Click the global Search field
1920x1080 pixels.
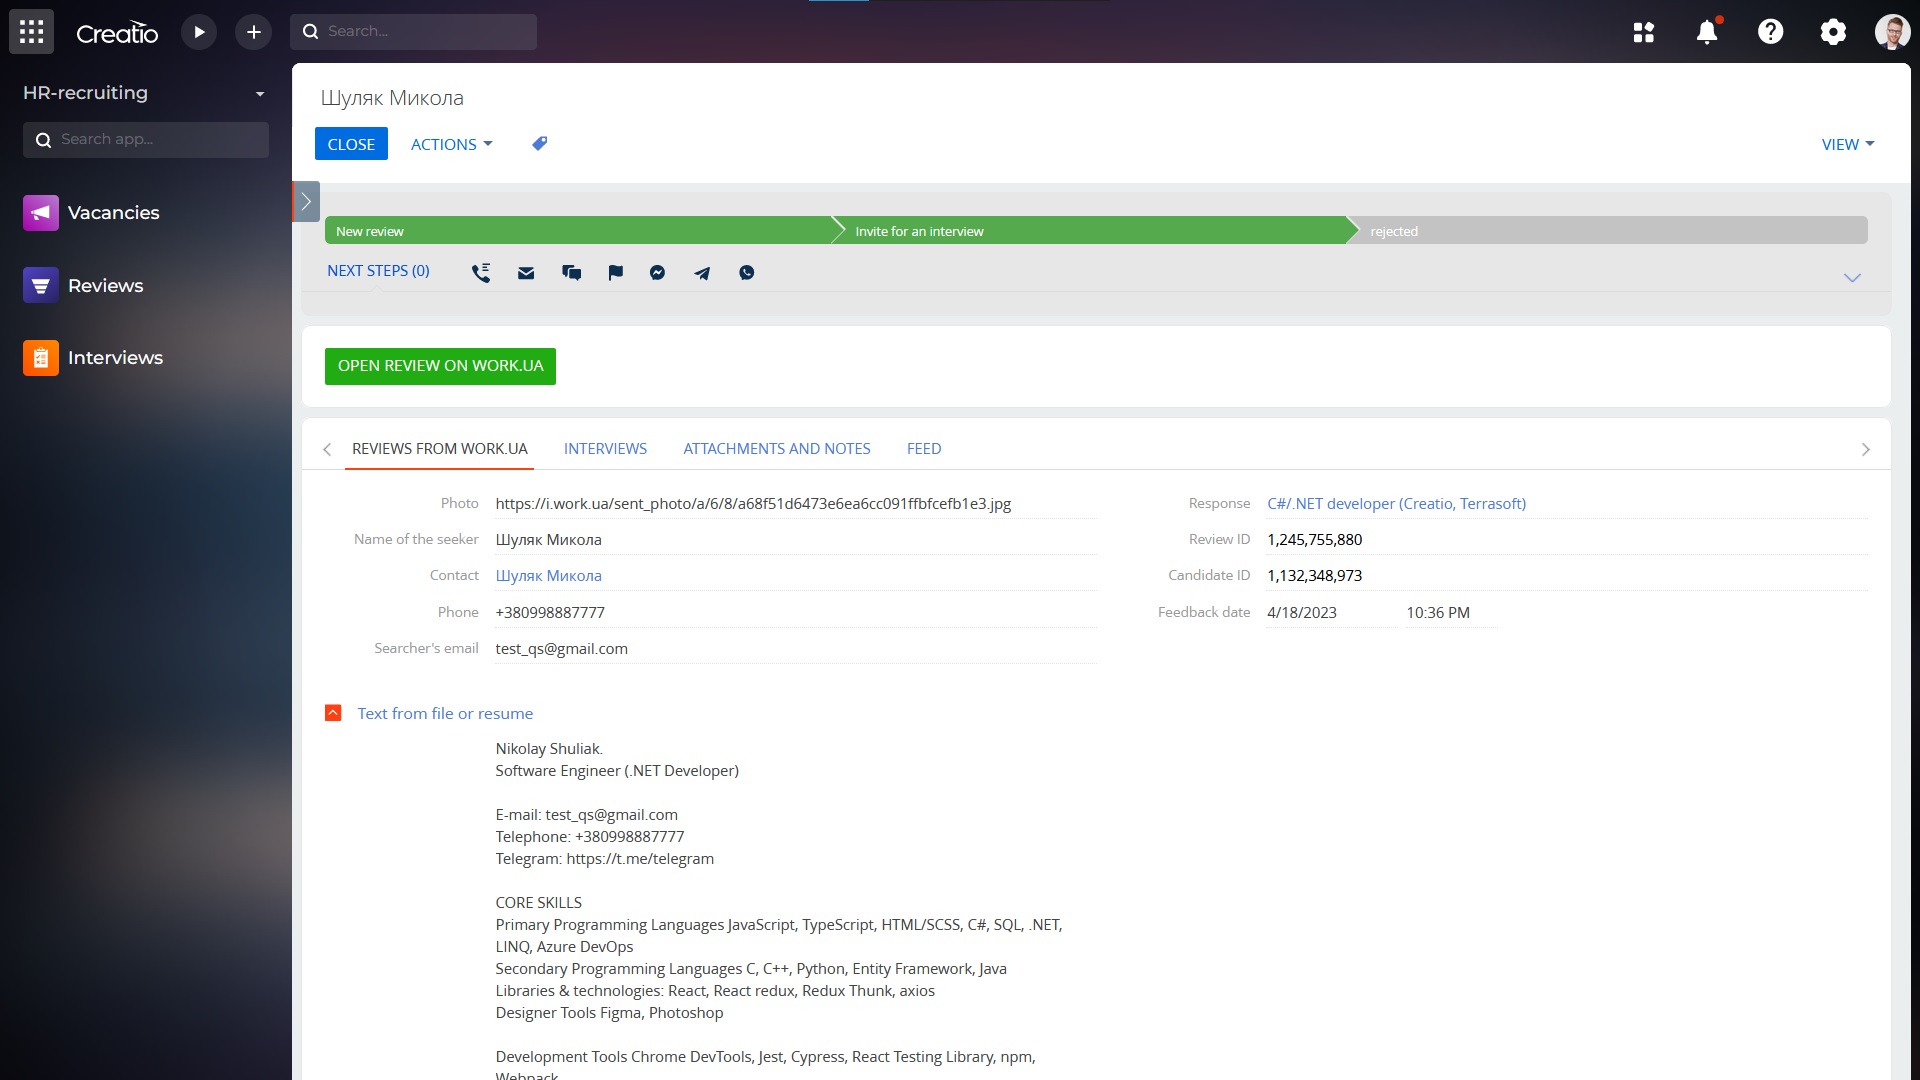click(414, 32)
